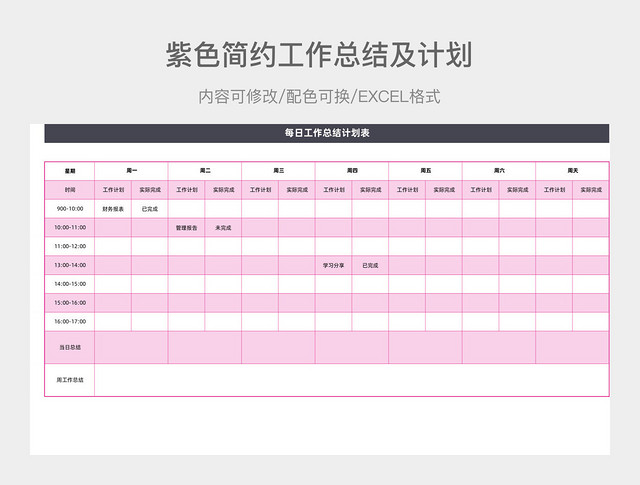Click the 学习分享 cell on Thursday
The height and width of the screenshot is (485, 640).
tap(333, 265)
